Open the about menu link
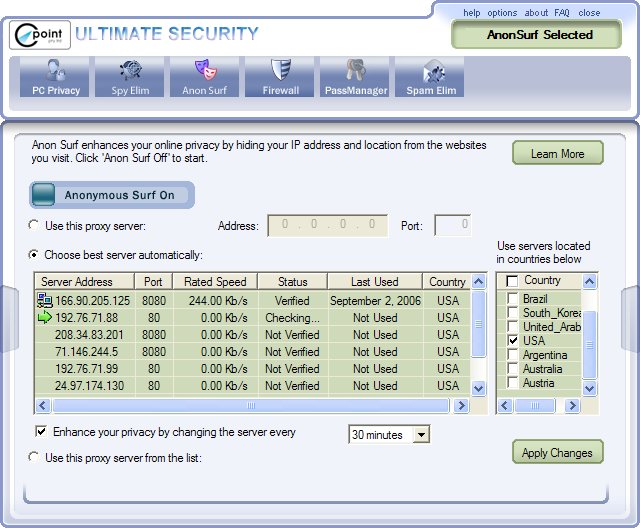640x528 pixels. [536, 13]
